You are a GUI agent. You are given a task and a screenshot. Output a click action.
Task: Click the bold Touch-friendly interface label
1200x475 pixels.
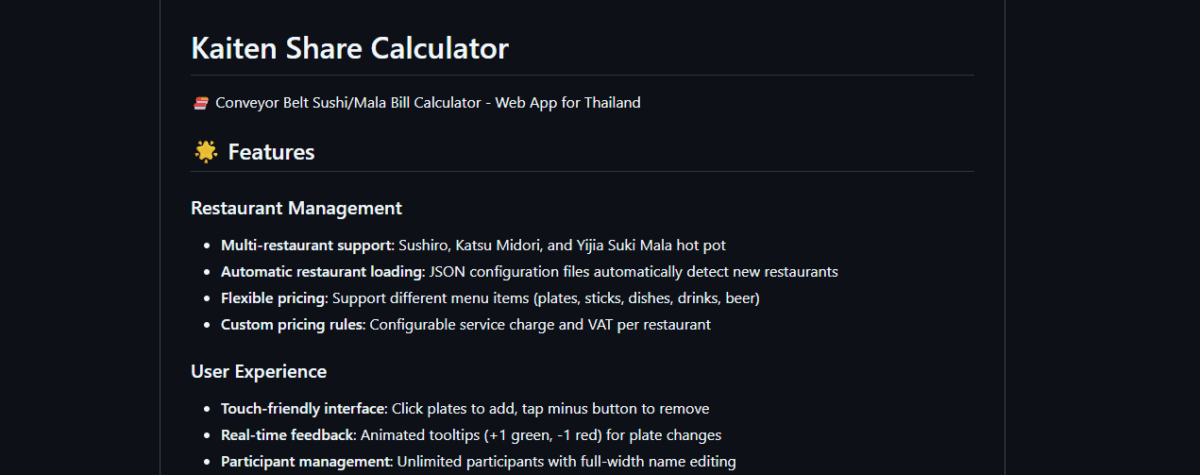[x=304, y=409]
